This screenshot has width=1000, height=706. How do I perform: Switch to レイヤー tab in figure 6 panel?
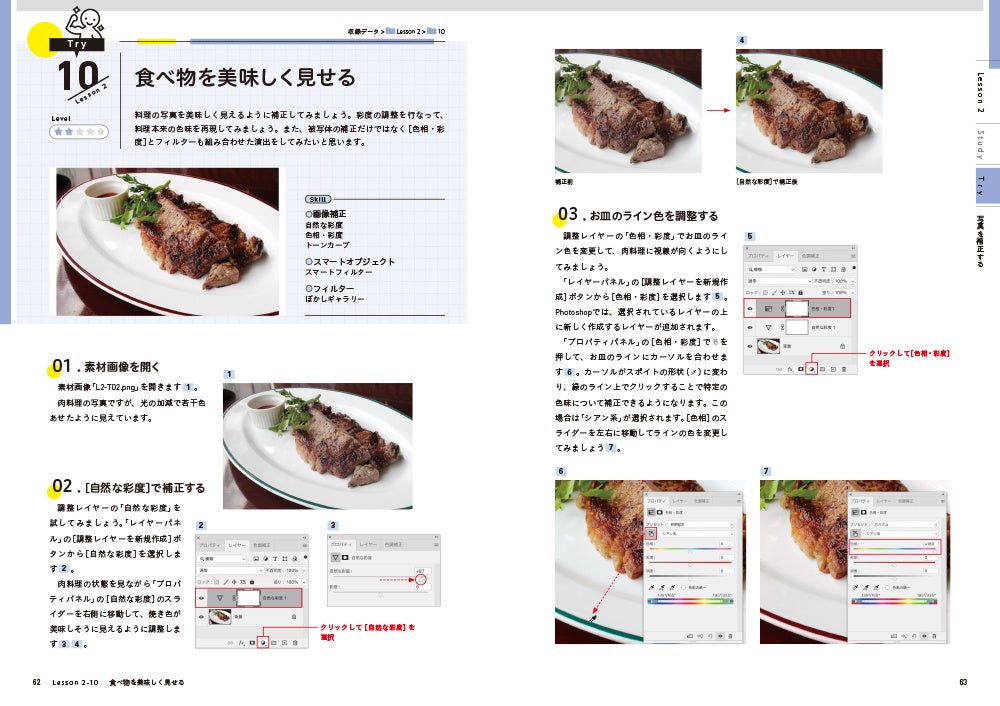pos(679,501)
